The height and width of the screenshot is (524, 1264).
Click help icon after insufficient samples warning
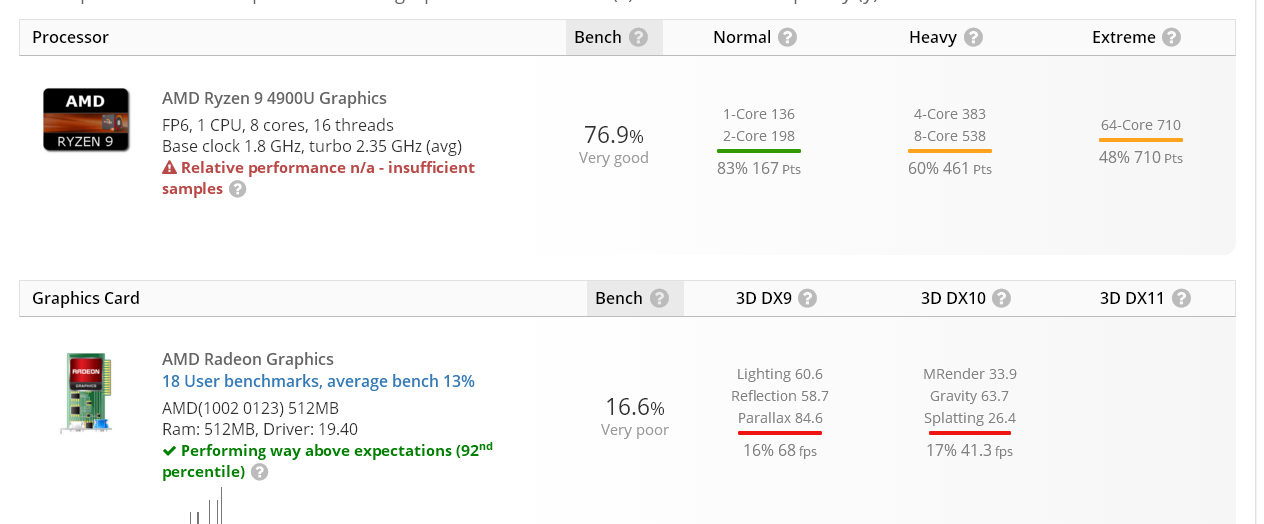(x=237, y=189)
